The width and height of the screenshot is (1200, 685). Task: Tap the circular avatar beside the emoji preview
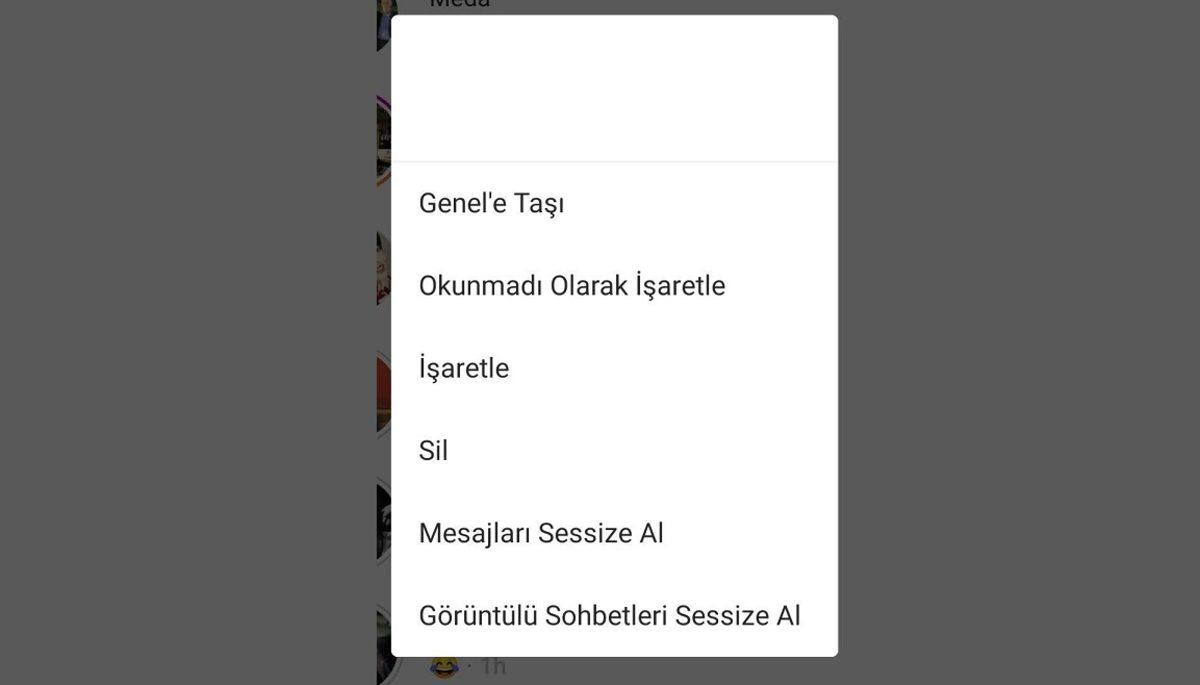385,645
